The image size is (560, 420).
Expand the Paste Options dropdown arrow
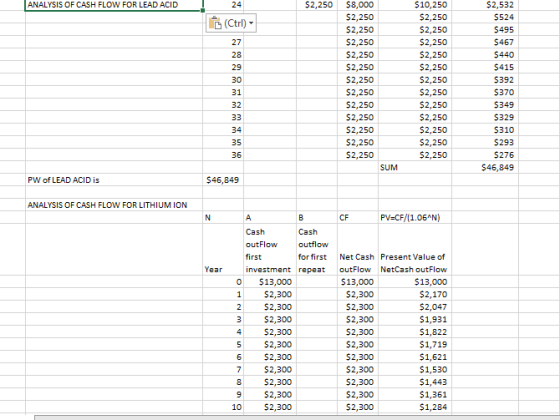[251, 23]
